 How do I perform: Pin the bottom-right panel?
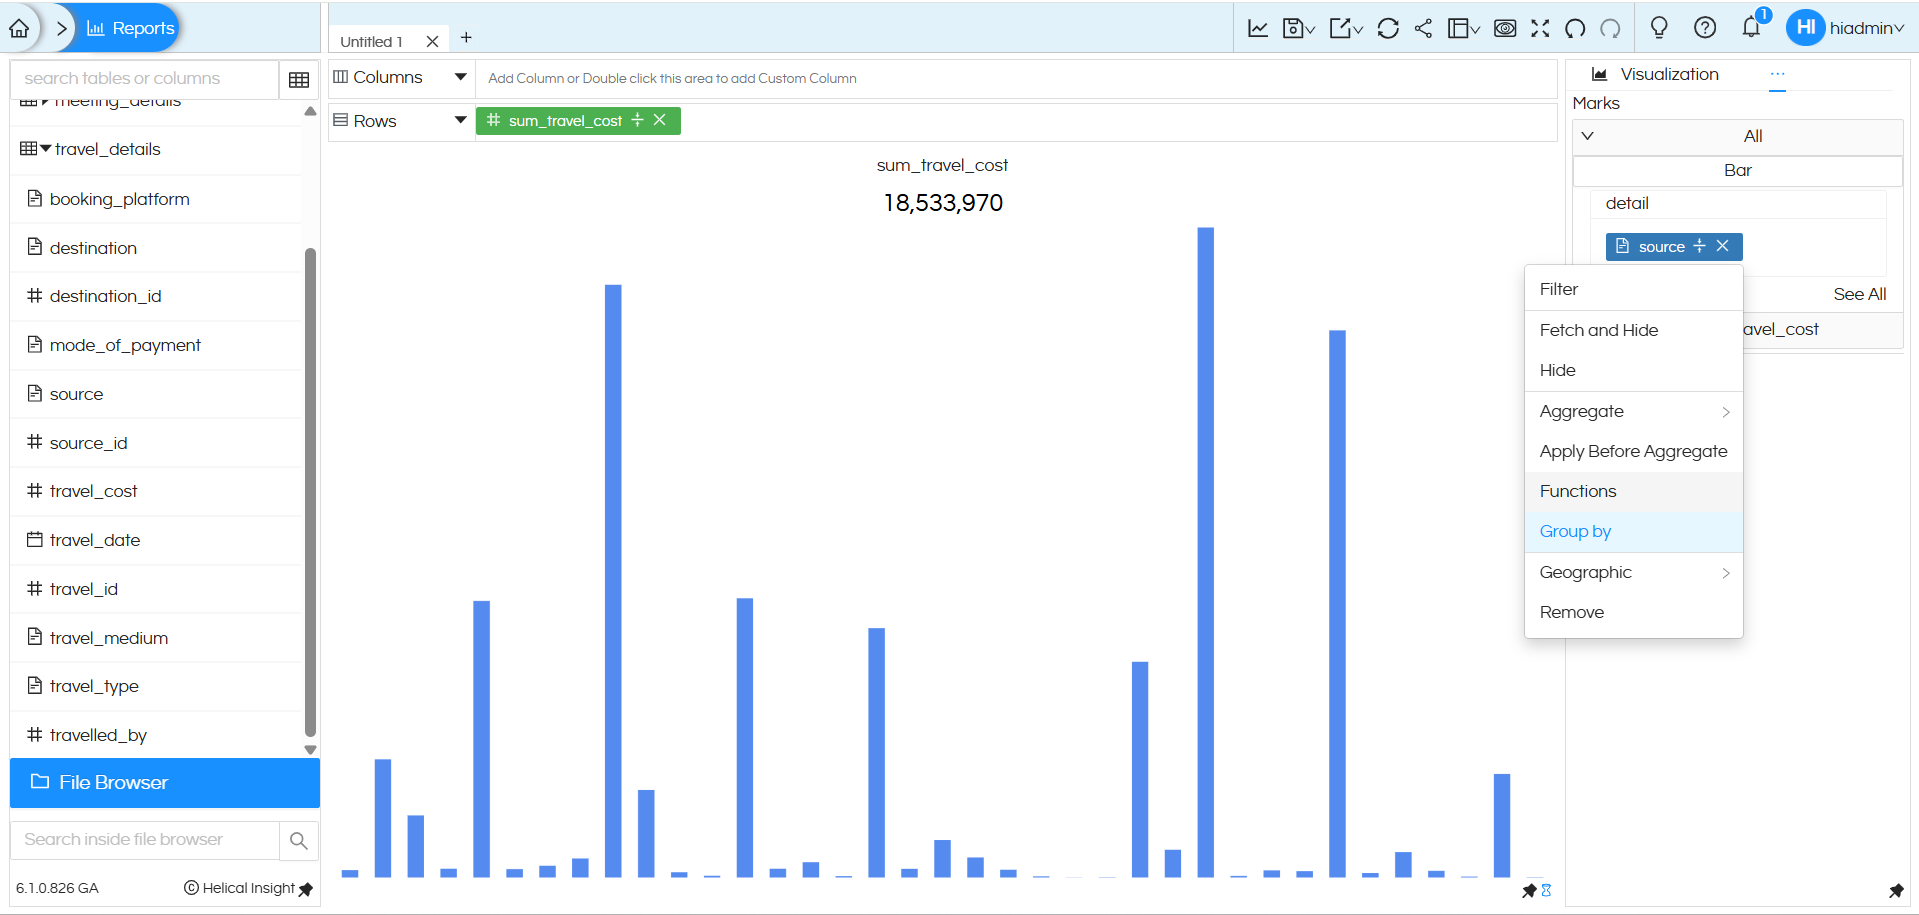(1898, 890)
